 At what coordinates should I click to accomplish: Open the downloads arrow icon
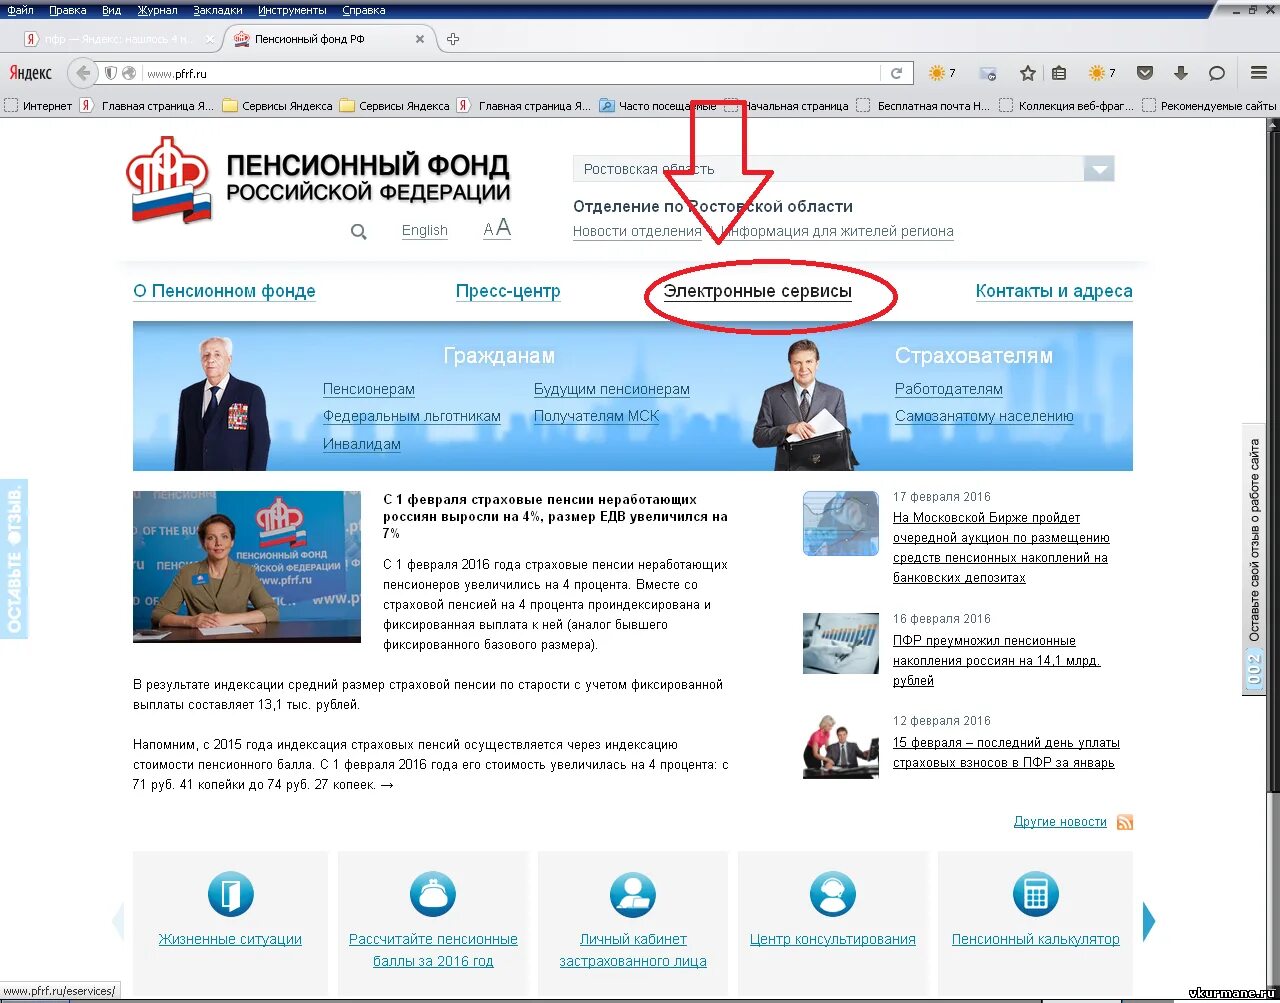pyautogui.click(x=1181, y=73)
